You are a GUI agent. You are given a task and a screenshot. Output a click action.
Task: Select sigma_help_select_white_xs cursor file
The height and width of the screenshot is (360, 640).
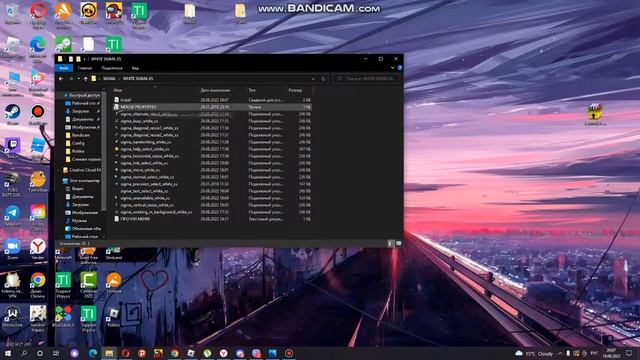212,149
